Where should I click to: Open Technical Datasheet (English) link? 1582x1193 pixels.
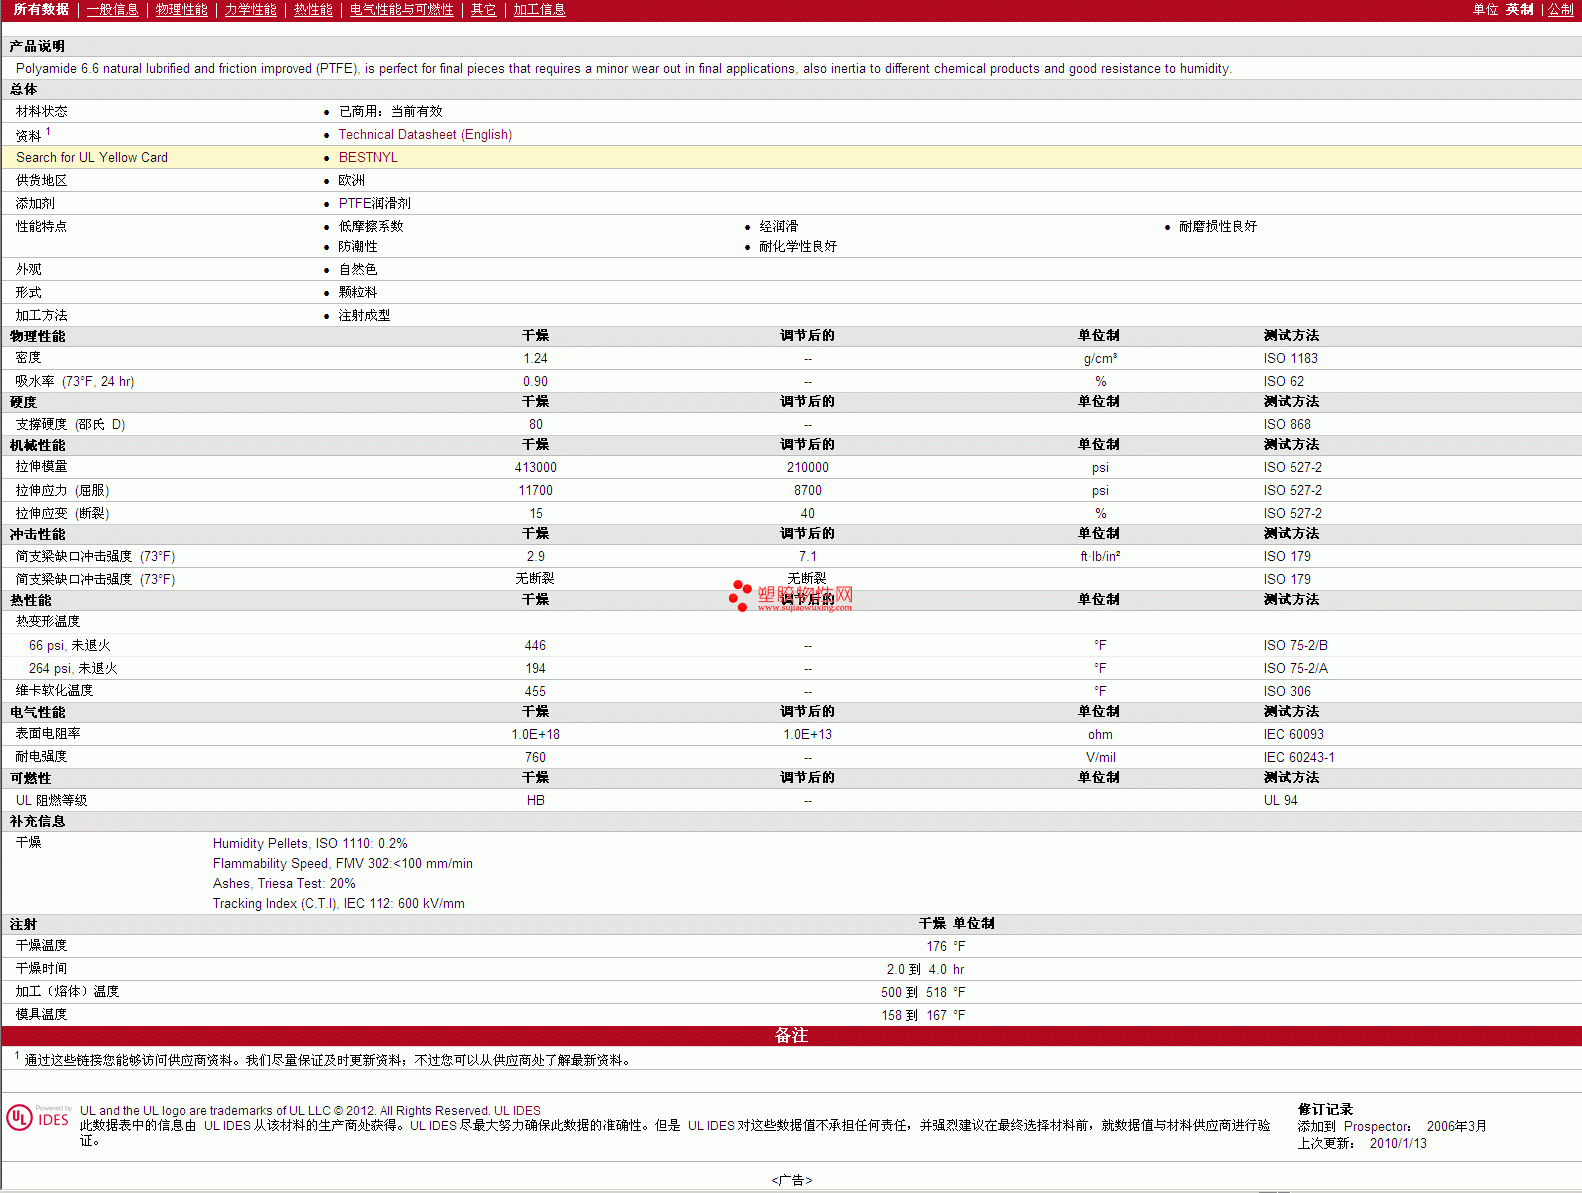tap(425, 134)
